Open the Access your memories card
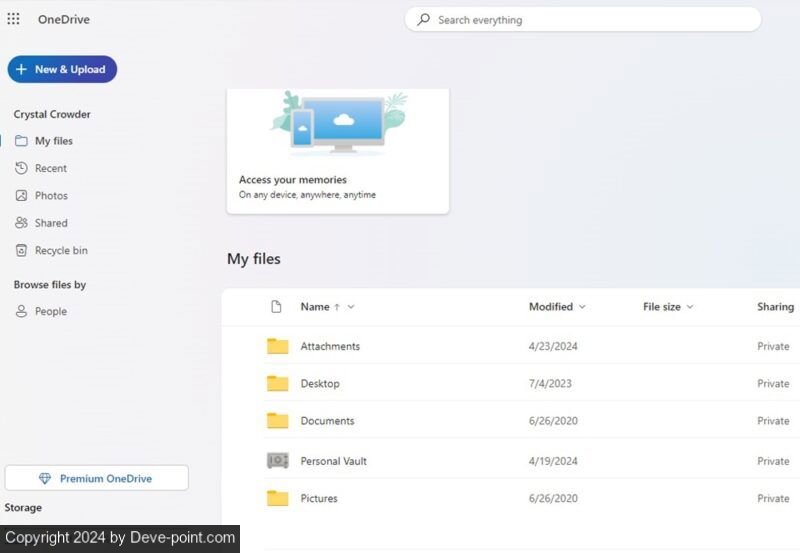The image size is (800, 553). click(337, 150)
